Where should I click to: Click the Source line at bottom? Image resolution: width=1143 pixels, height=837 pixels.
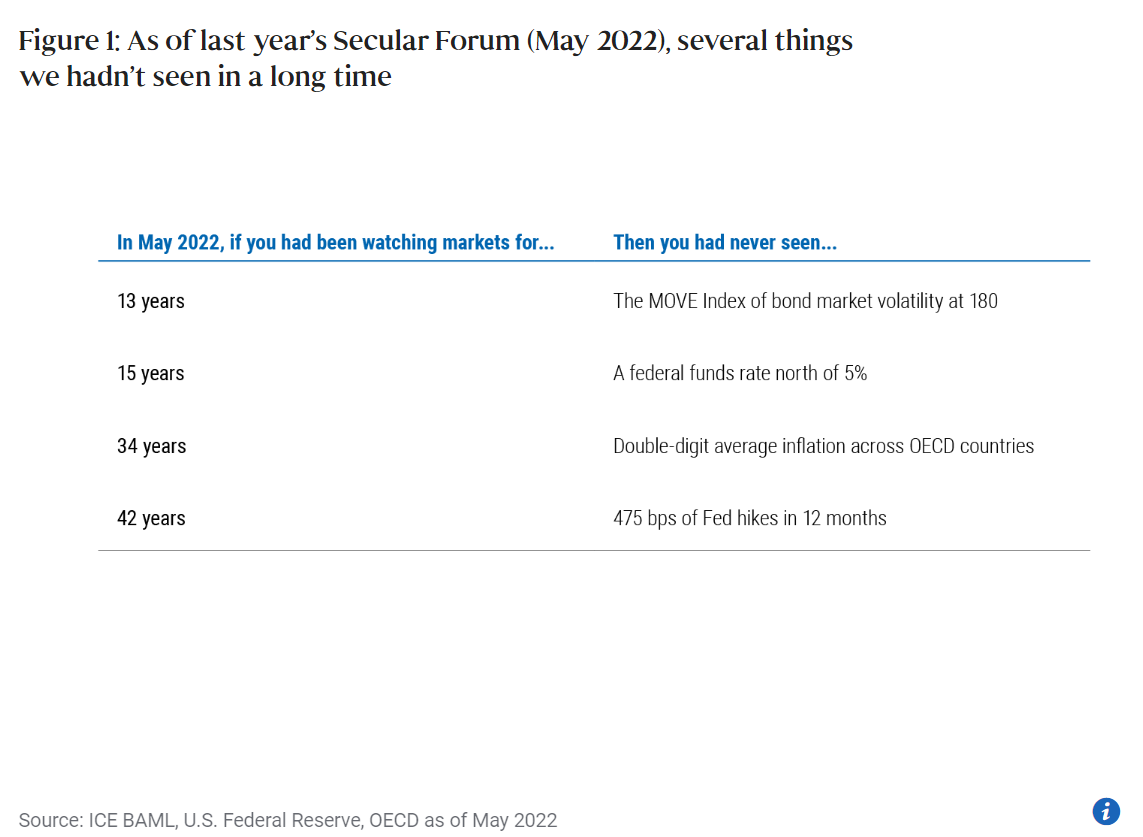288,820
